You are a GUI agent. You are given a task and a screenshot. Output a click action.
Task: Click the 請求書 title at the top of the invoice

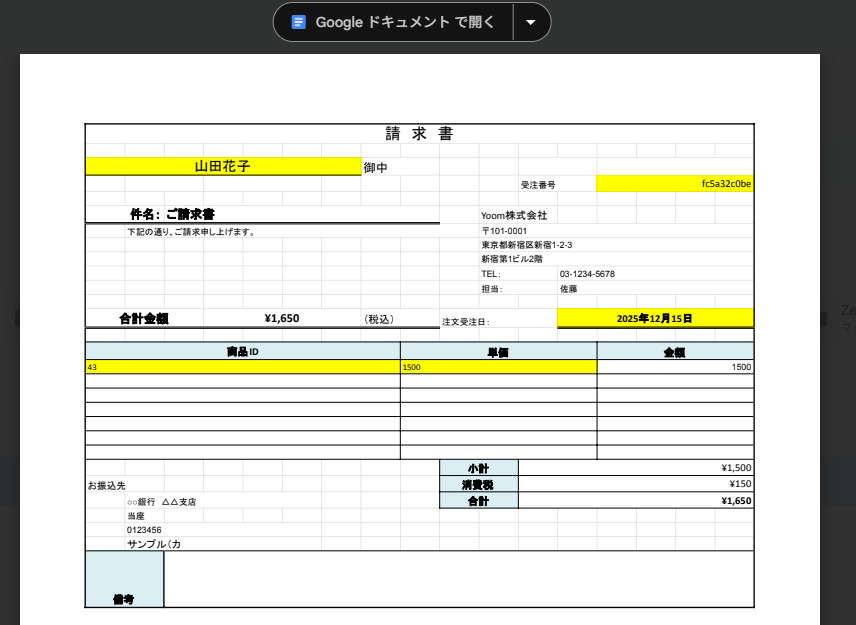coord(419,134)
